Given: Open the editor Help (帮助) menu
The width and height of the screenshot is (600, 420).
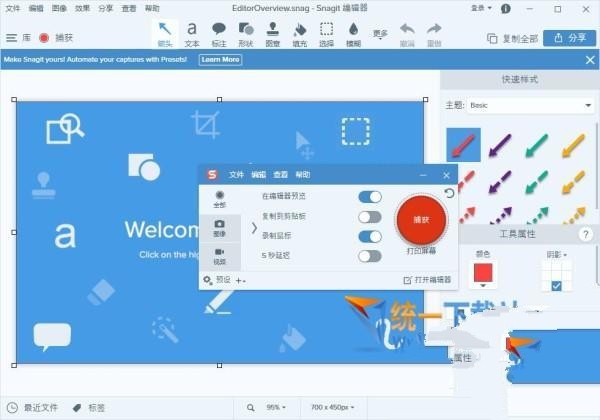Looking at the screenshot, I should tap(152, 8).
